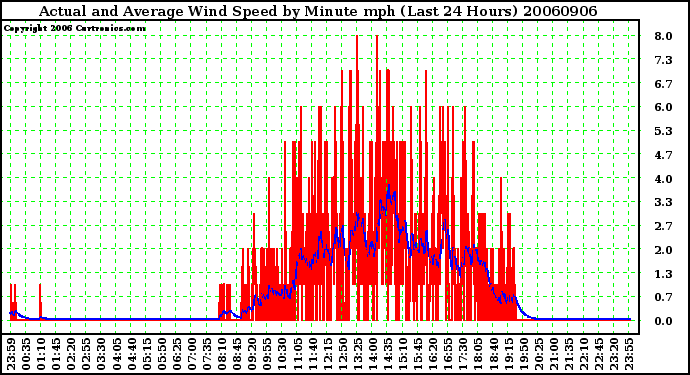Click the 02:55 time label

pyautogui.click(x=86, y=354)
